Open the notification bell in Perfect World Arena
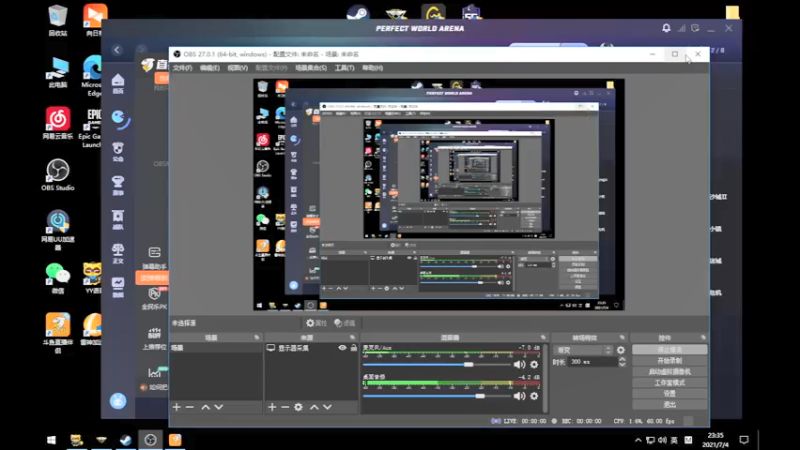The width and height of the screenshot is (800, 450). tap(666, 28)
